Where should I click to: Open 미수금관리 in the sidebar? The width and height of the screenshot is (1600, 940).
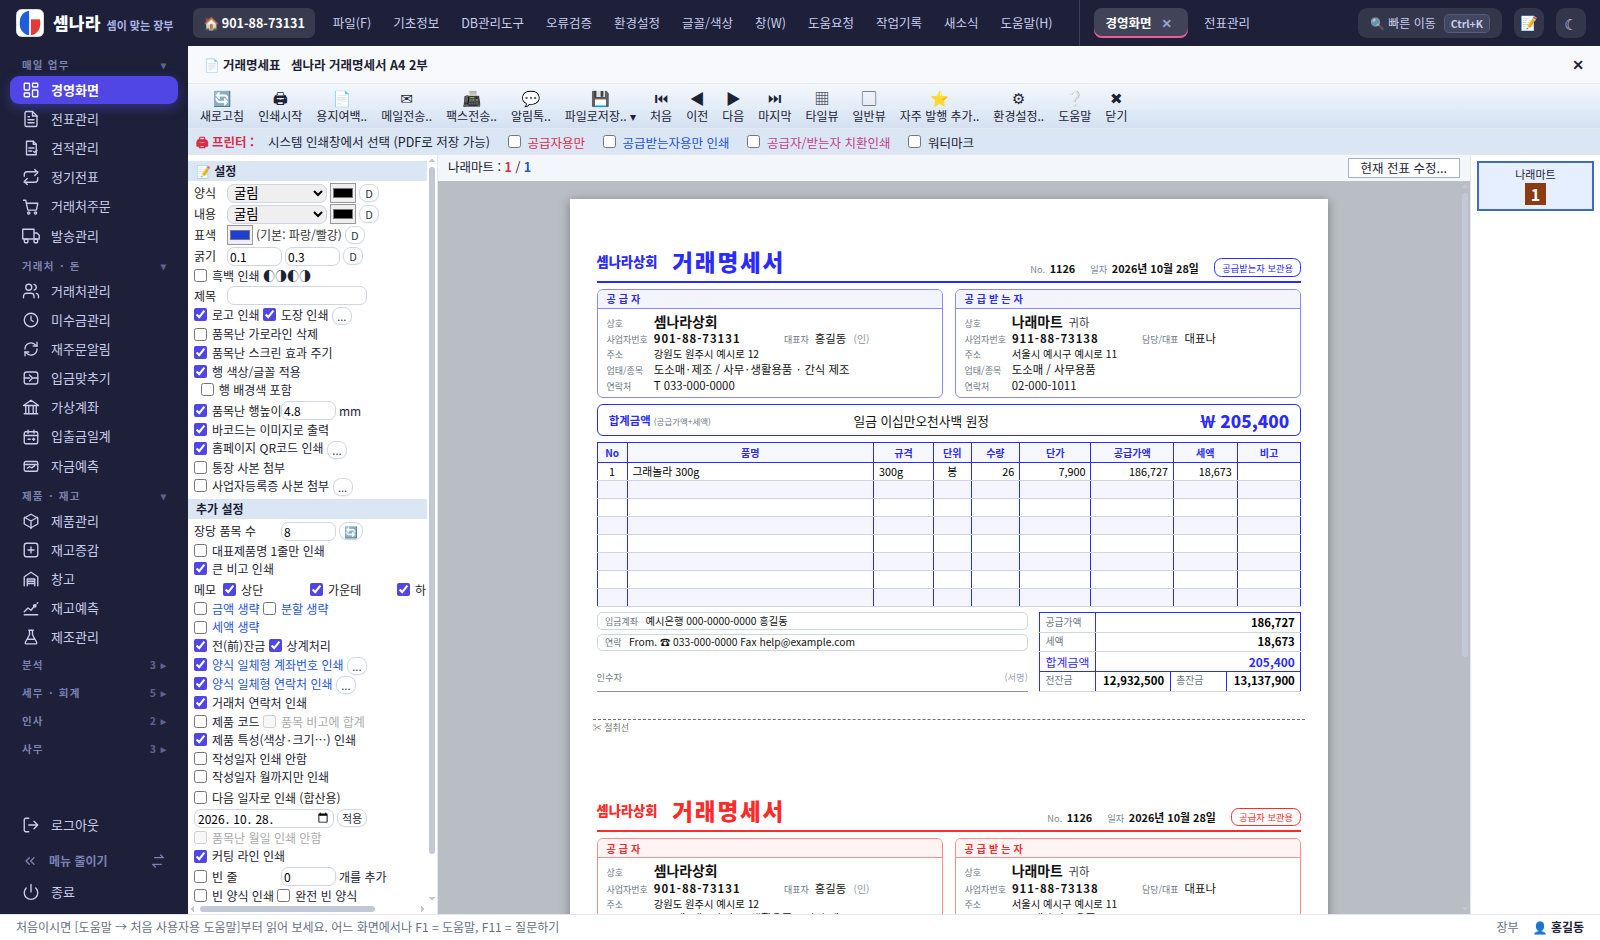pos(94,320)
